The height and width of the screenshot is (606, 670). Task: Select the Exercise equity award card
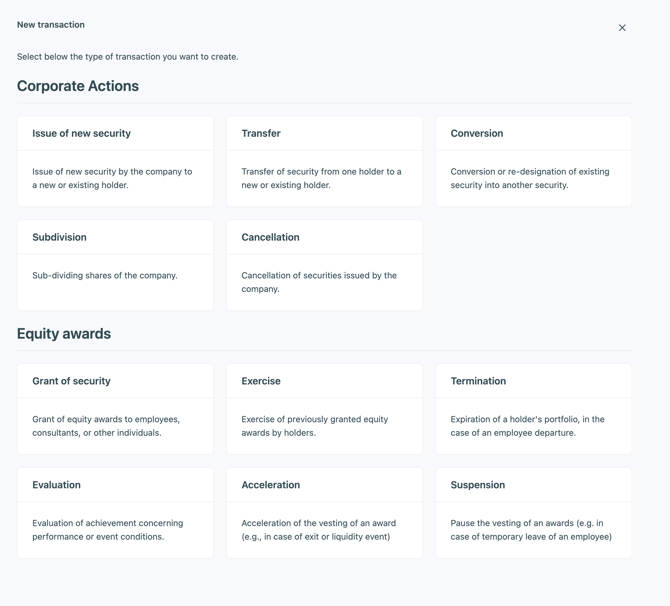point(324,408)
